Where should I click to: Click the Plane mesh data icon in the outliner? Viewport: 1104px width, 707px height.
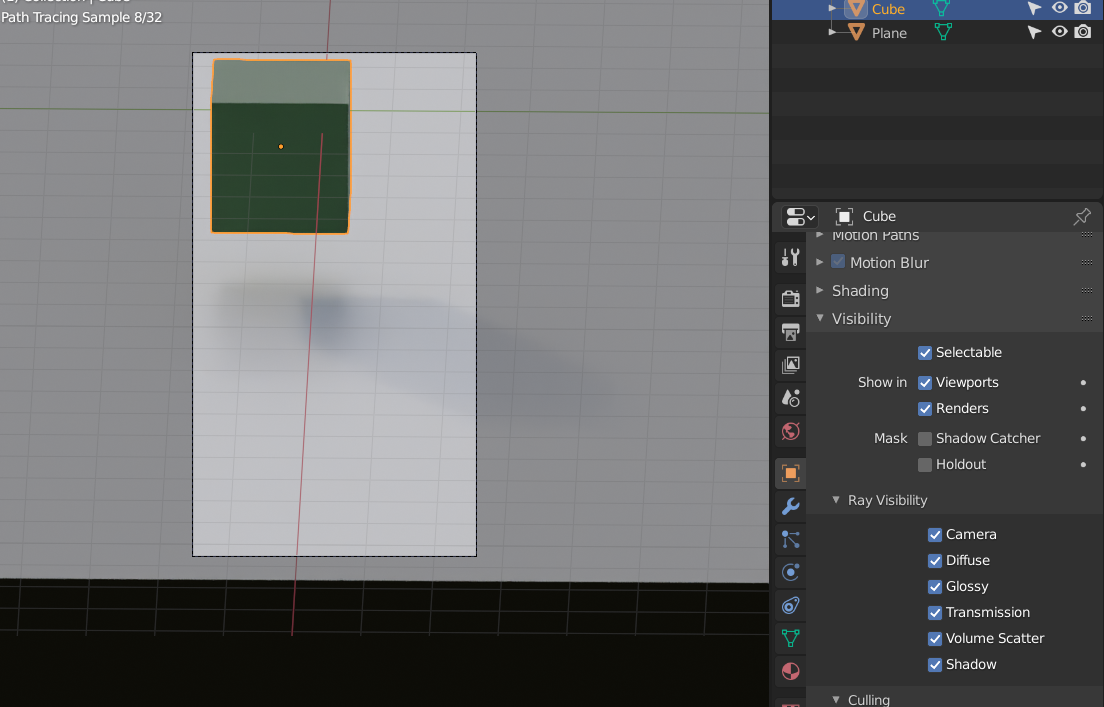pyautogui.click(x=943, y=32)
